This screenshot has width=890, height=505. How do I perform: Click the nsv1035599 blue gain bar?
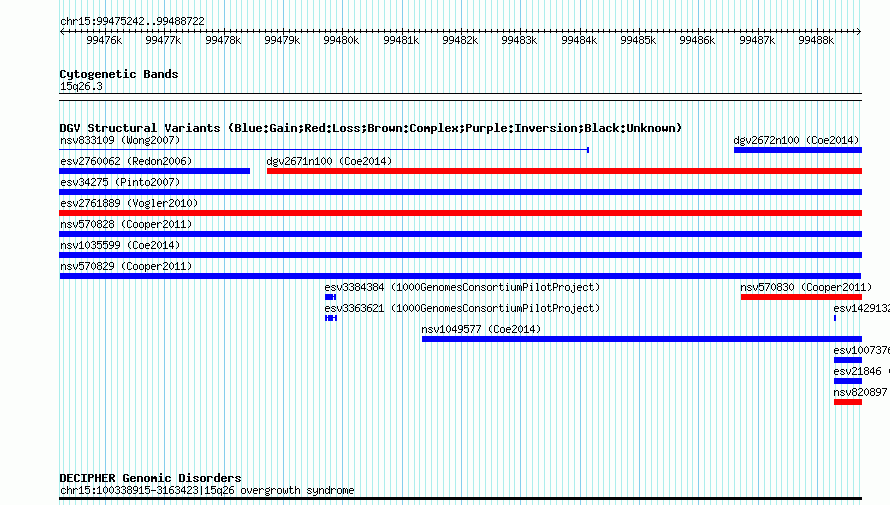point(460,255)
